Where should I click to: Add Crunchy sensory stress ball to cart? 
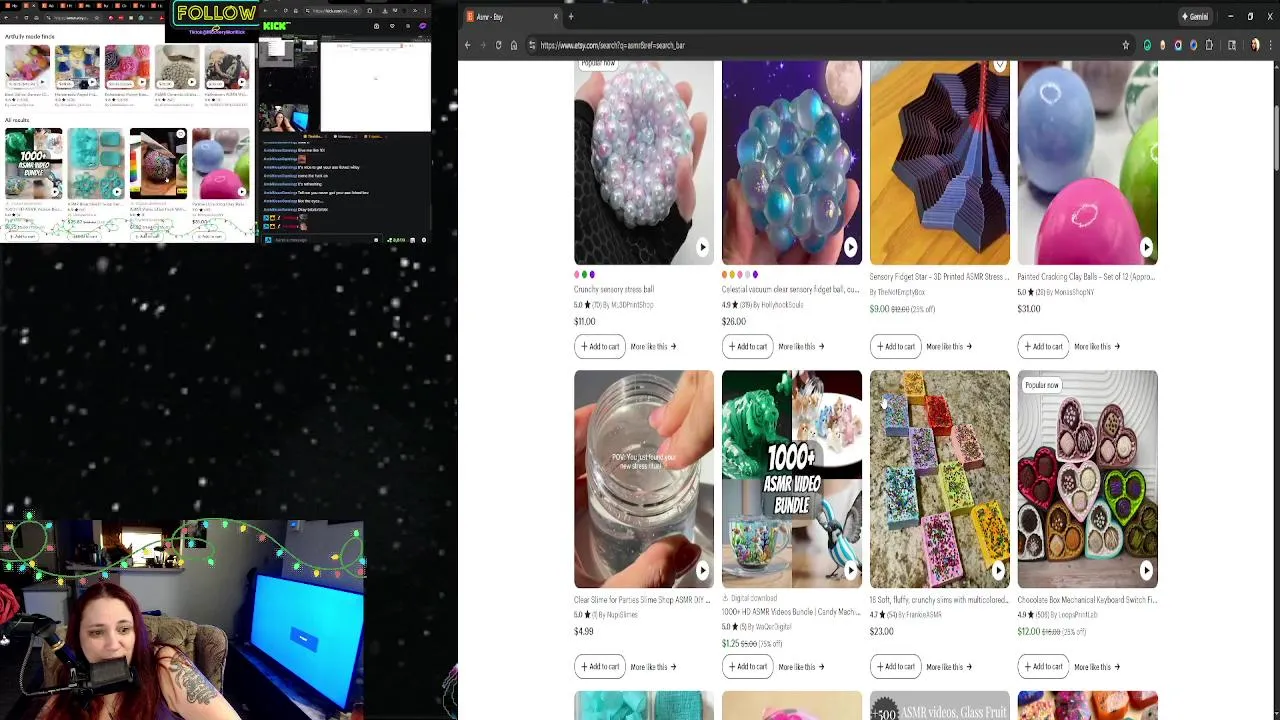click(x=600, y=346)
